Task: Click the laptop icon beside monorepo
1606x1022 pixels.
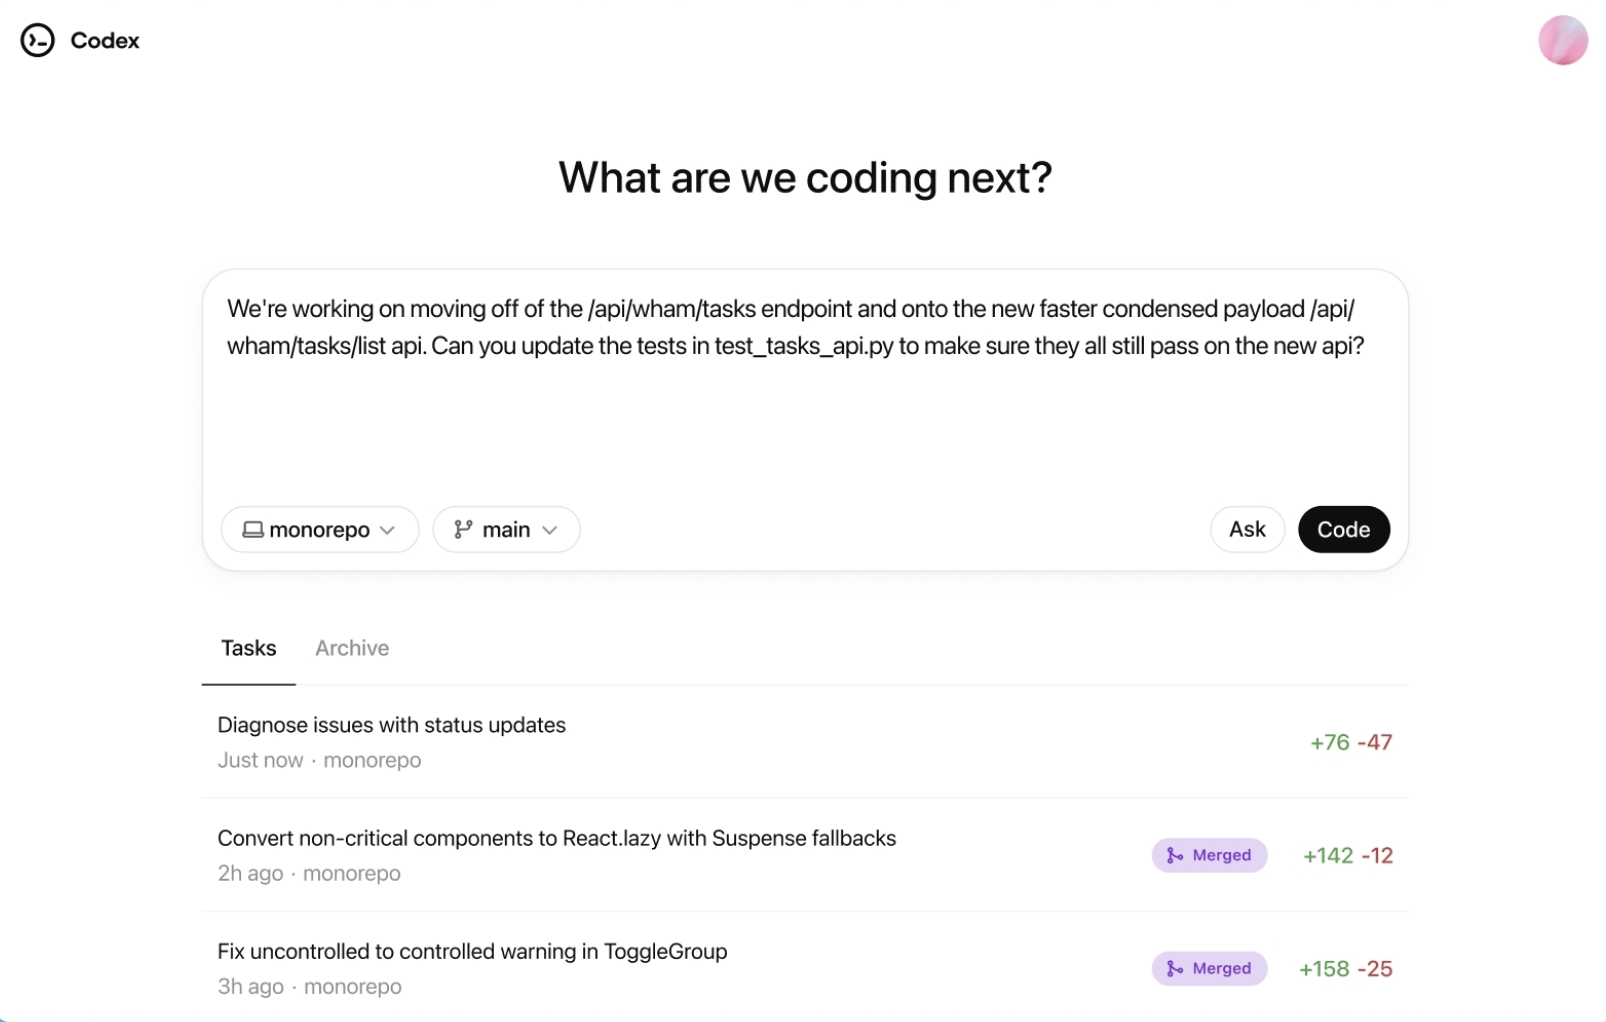Action: pos(253,530)
